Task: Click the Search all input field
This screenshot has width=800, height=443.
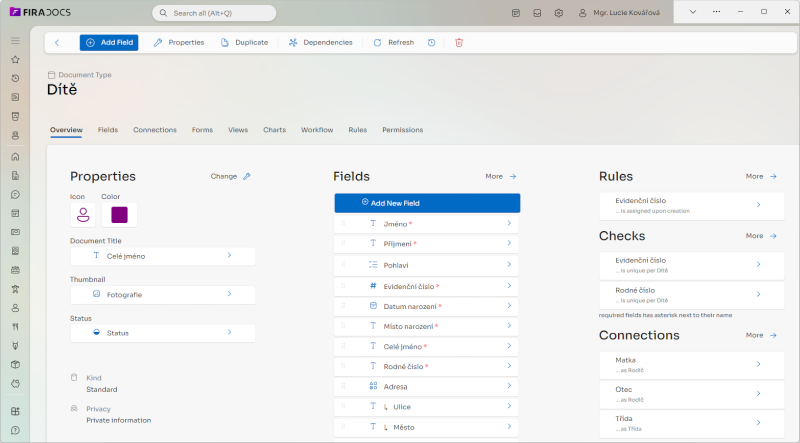Action: tap(214, 13)
